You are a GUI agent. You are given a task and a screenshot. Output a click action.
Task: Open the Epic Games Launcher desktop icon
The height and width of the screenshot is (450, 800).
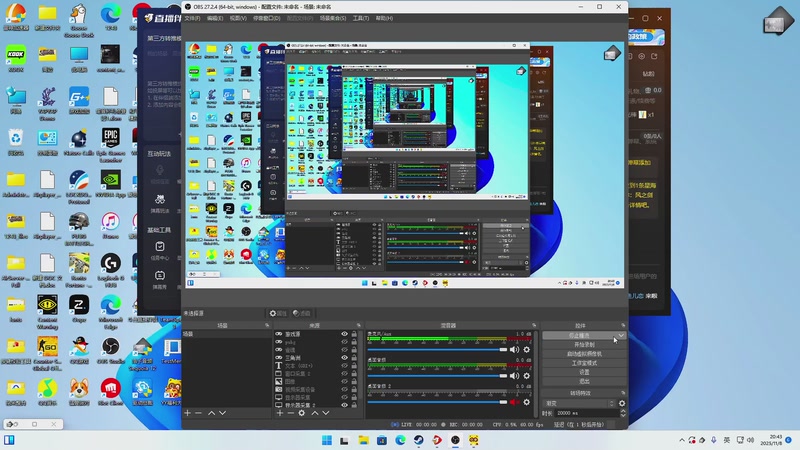(x=111, y=145)
